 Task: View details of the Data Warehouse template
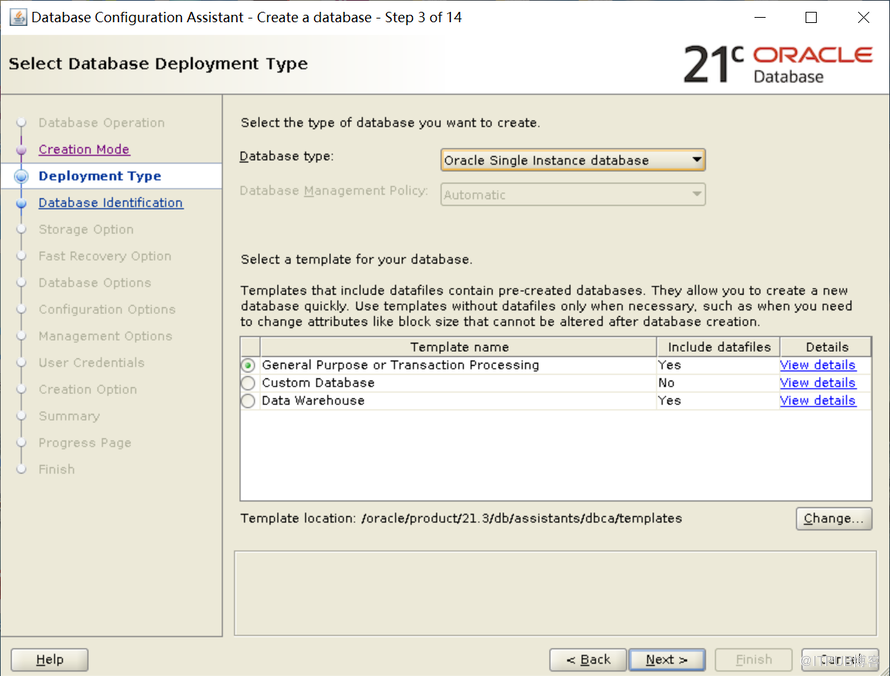(x=817, y=401)
